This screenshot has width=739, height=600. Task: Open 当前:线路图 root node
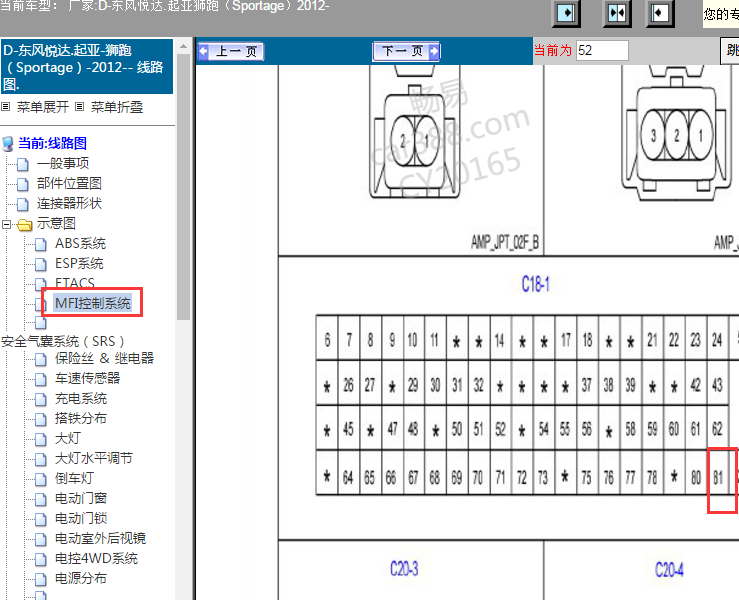[52, 143]
